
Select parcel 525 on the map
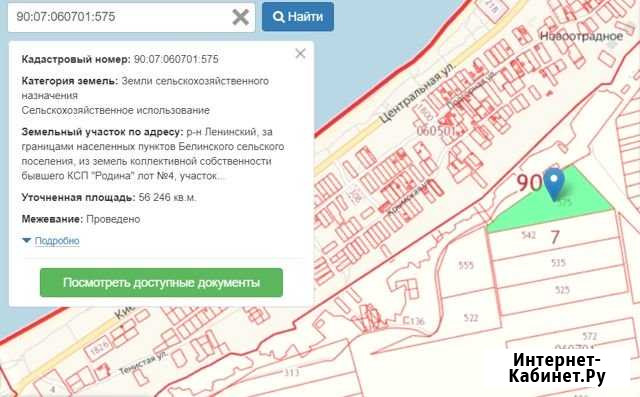point(562,290)
